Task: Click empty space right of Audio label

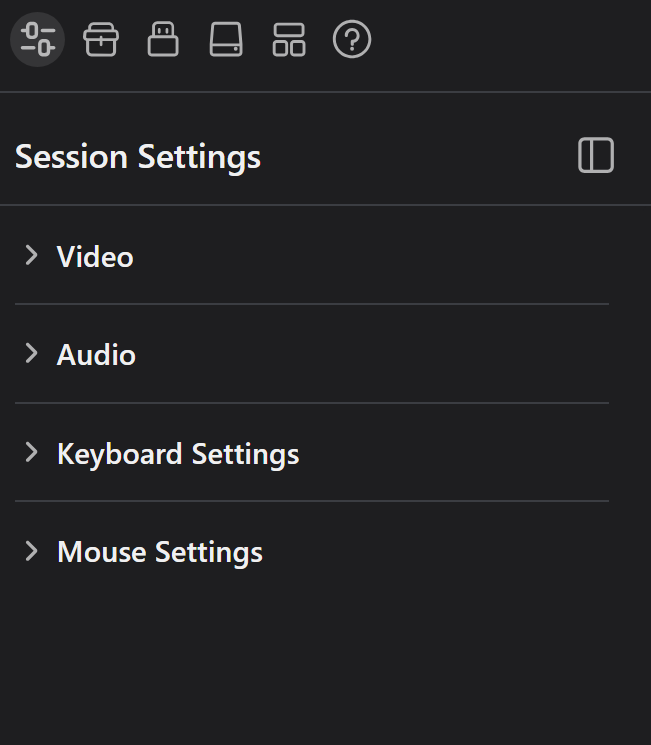Action: (x=371, y=355)
